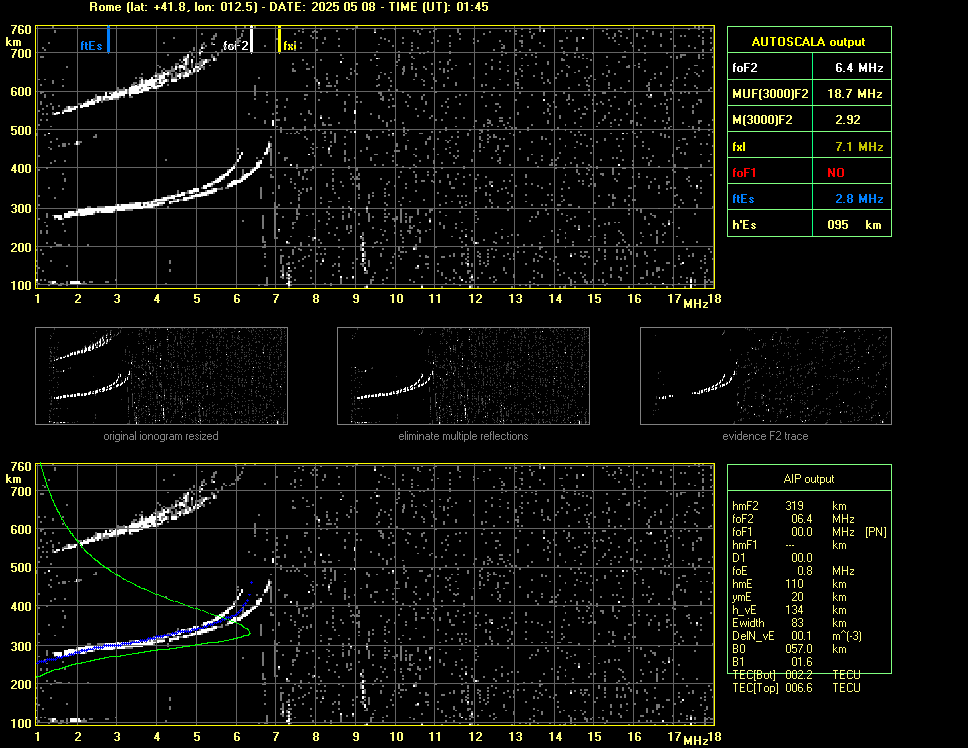Select the date "2025 05 08" in the header
This screenshot has width=968, height=748.
345,7
